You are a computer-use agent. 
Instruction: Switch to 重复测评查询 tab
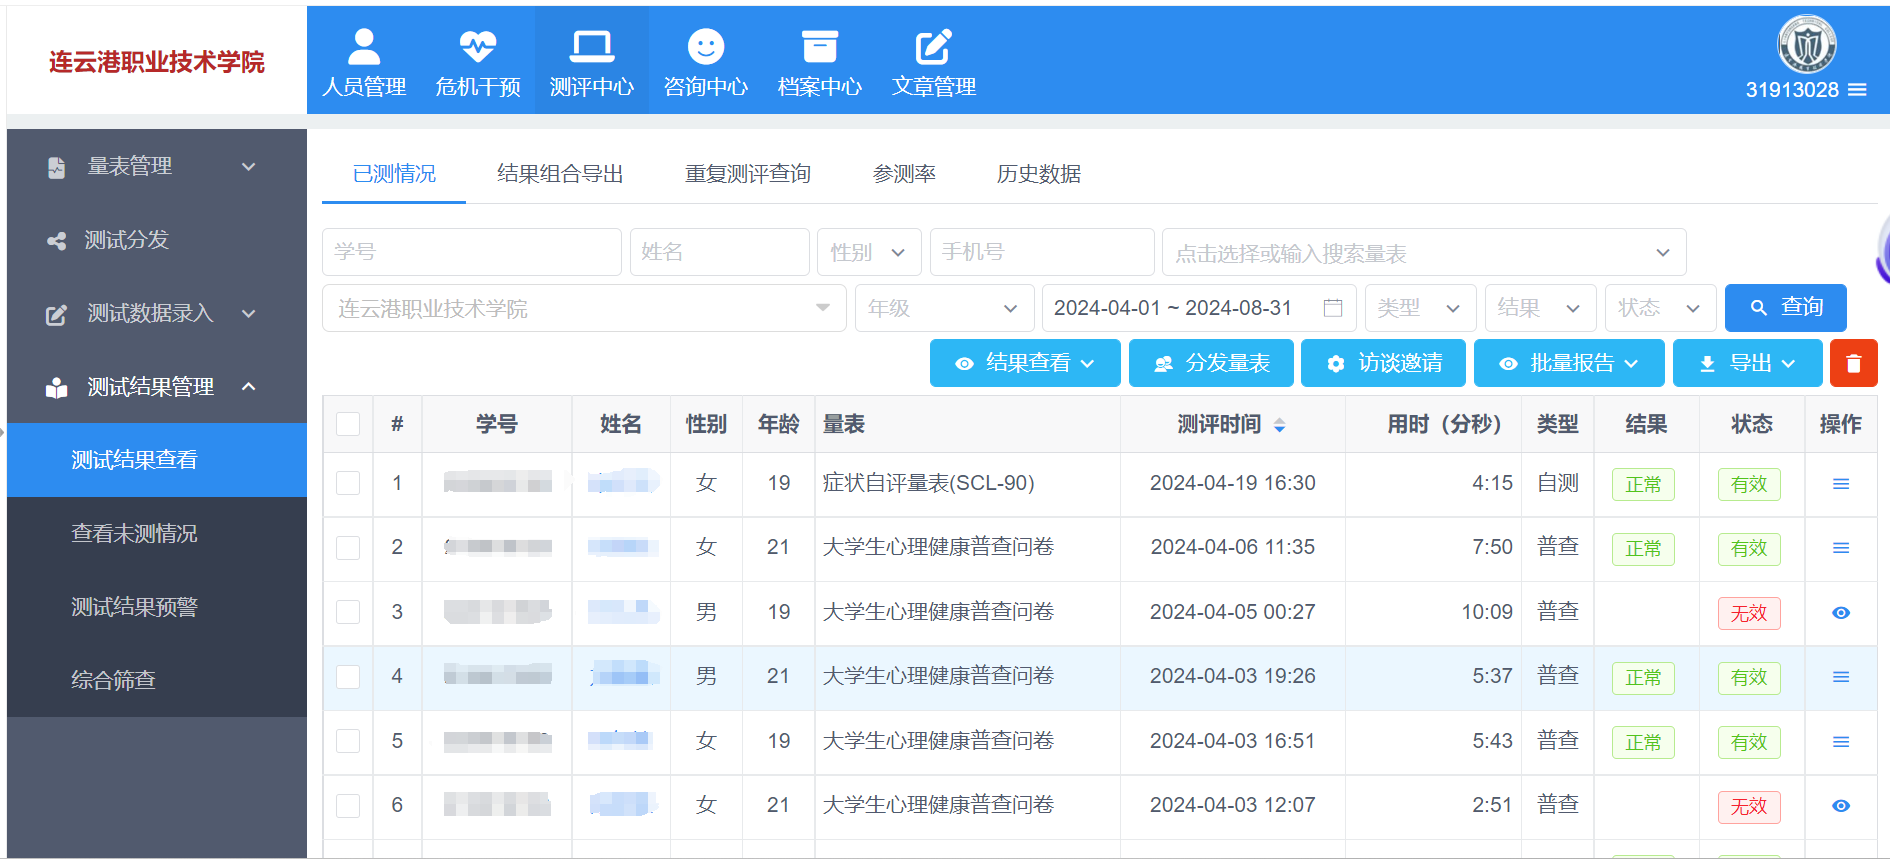click(x=748, y=174)
